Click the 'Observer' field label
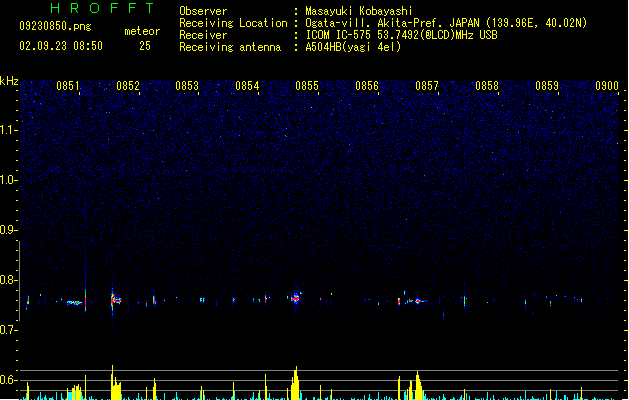 pos(203,11)
